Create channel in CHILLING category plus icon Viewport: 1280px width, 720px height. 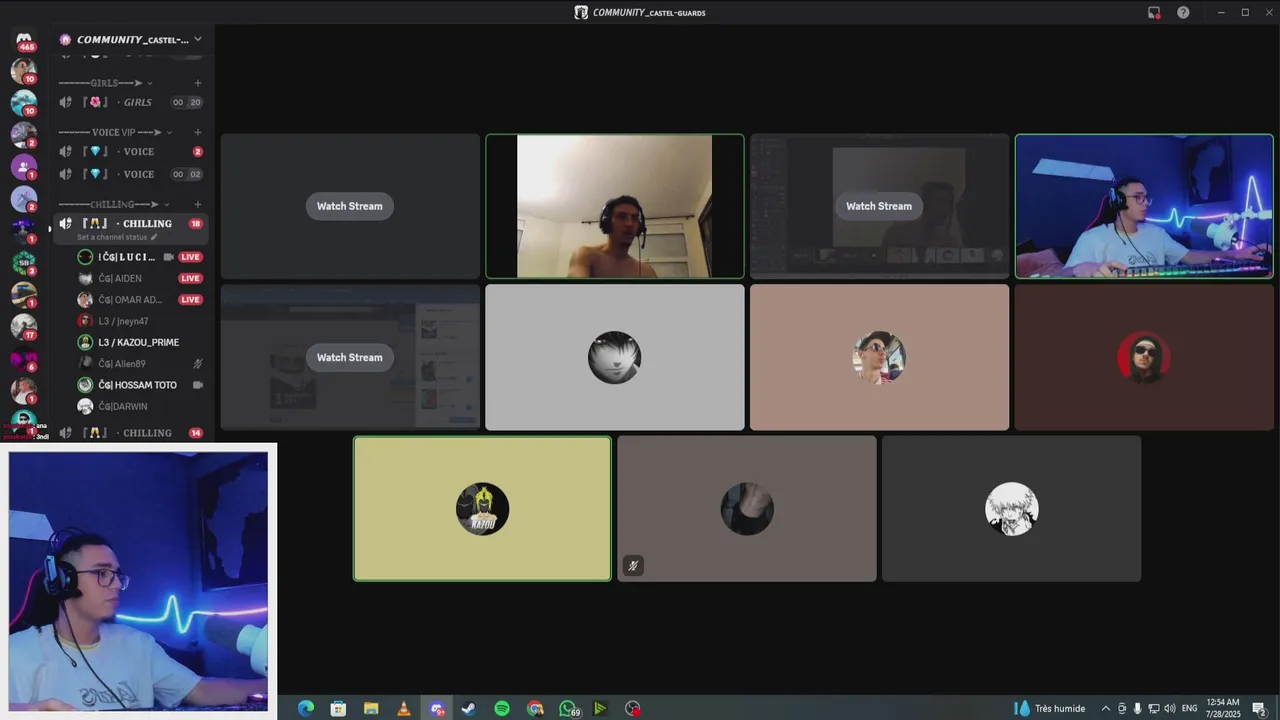click(x=198, y=204)
